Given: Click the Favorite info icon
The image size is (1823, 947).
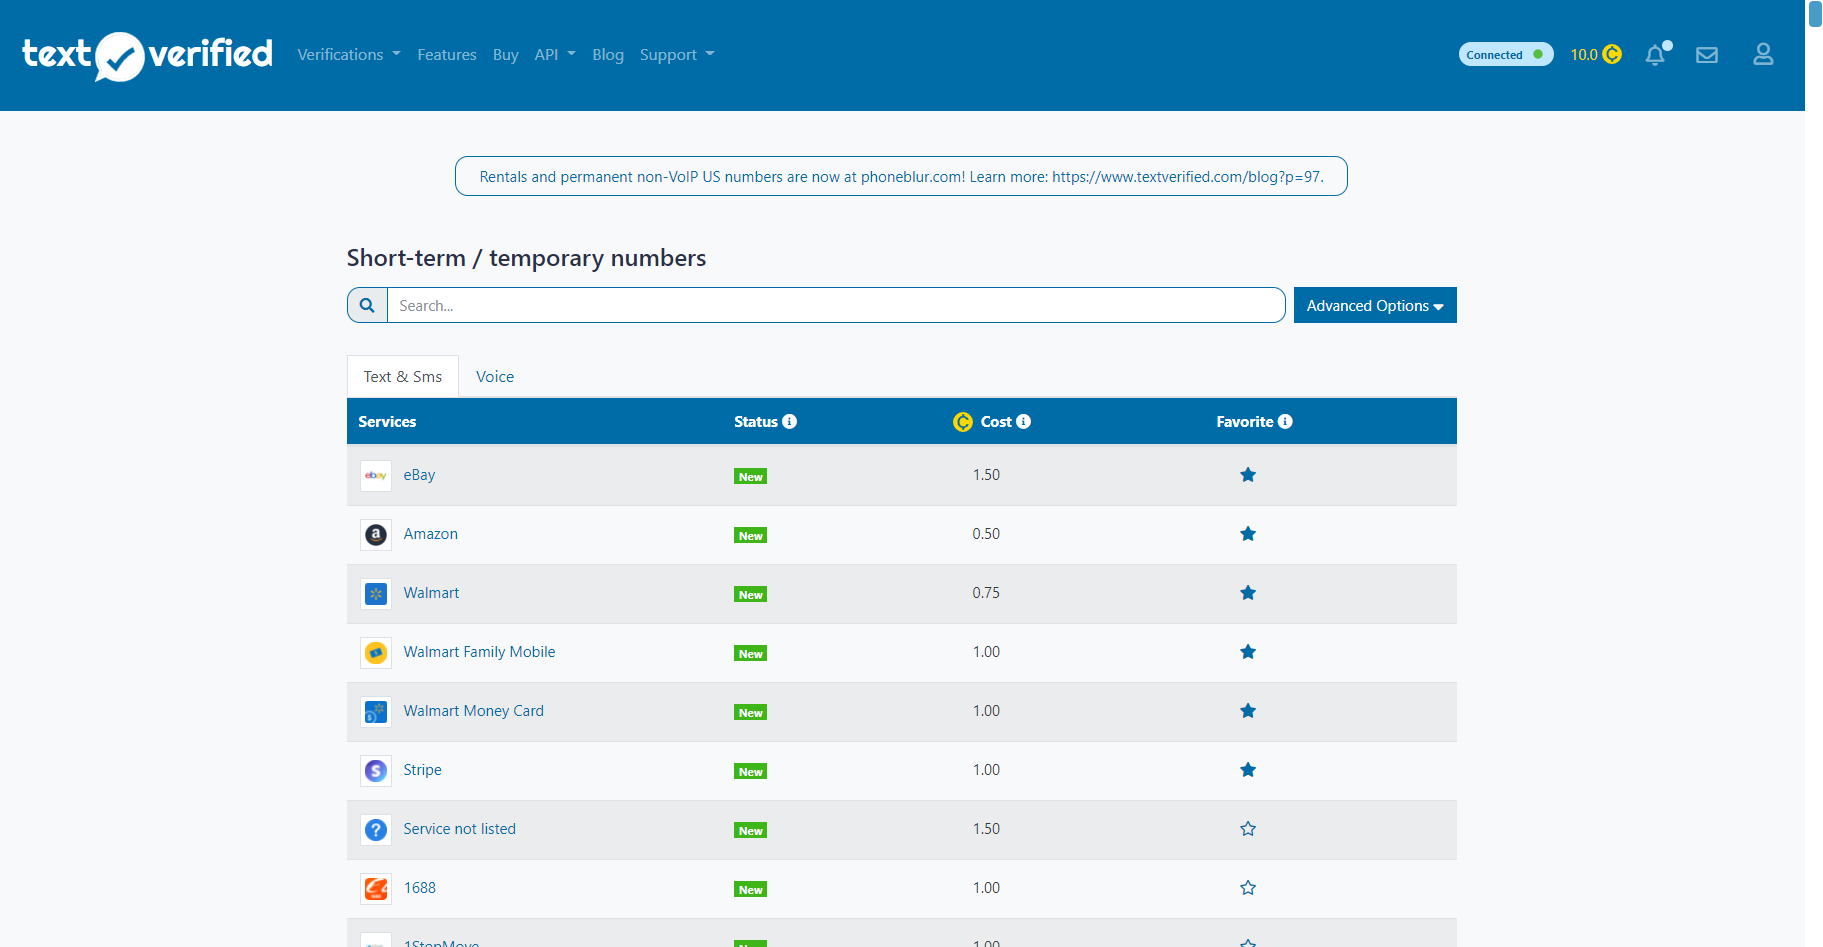Looking at the screenshot, I should (x=1285, y=421).
